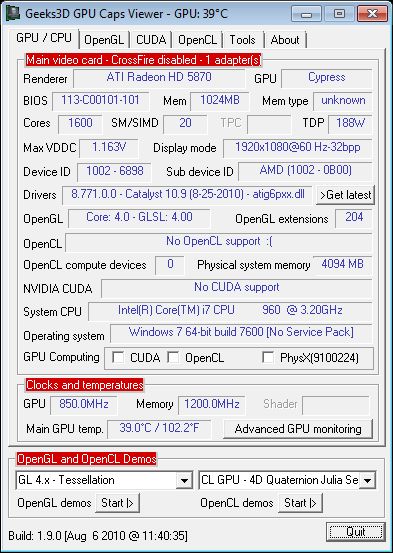The height and width of the screenshot is (553, 393).
Task: Start the OpenGL demo
Action: (117, 503)
